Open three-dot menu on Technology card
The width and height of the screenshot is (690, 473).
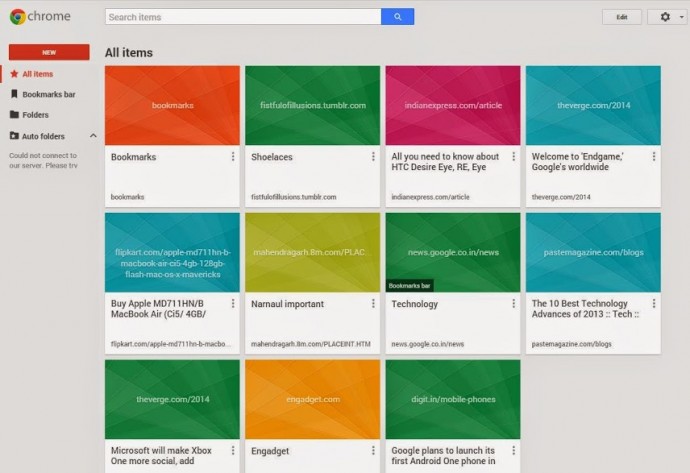pyautogui.click(x=513, y=303)
